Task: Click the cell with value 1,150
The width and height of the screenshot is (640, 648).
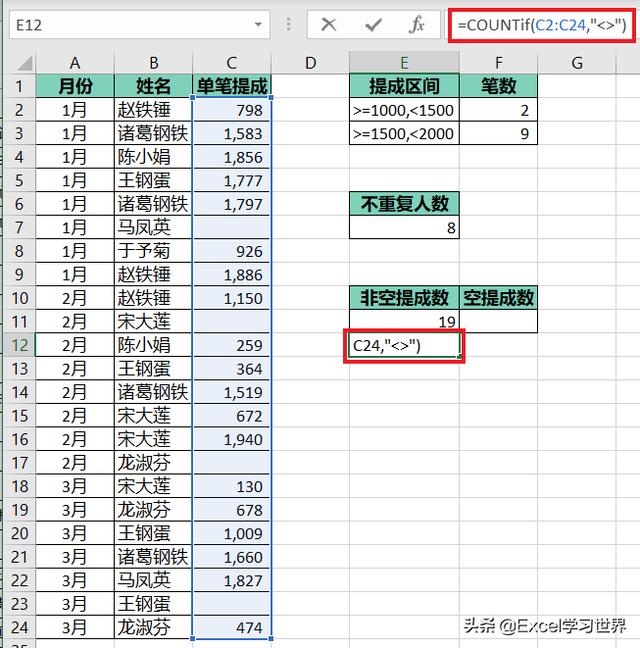Action: (231, 298)
